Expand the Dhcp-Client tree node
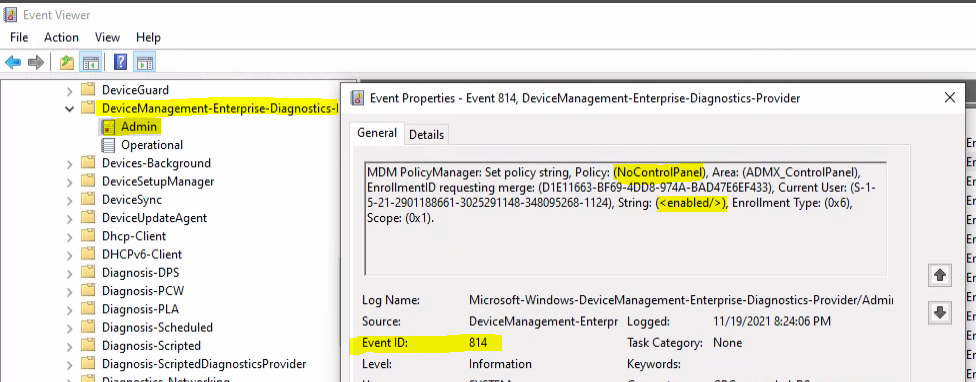976x382 pixels. tap(70, 236)
